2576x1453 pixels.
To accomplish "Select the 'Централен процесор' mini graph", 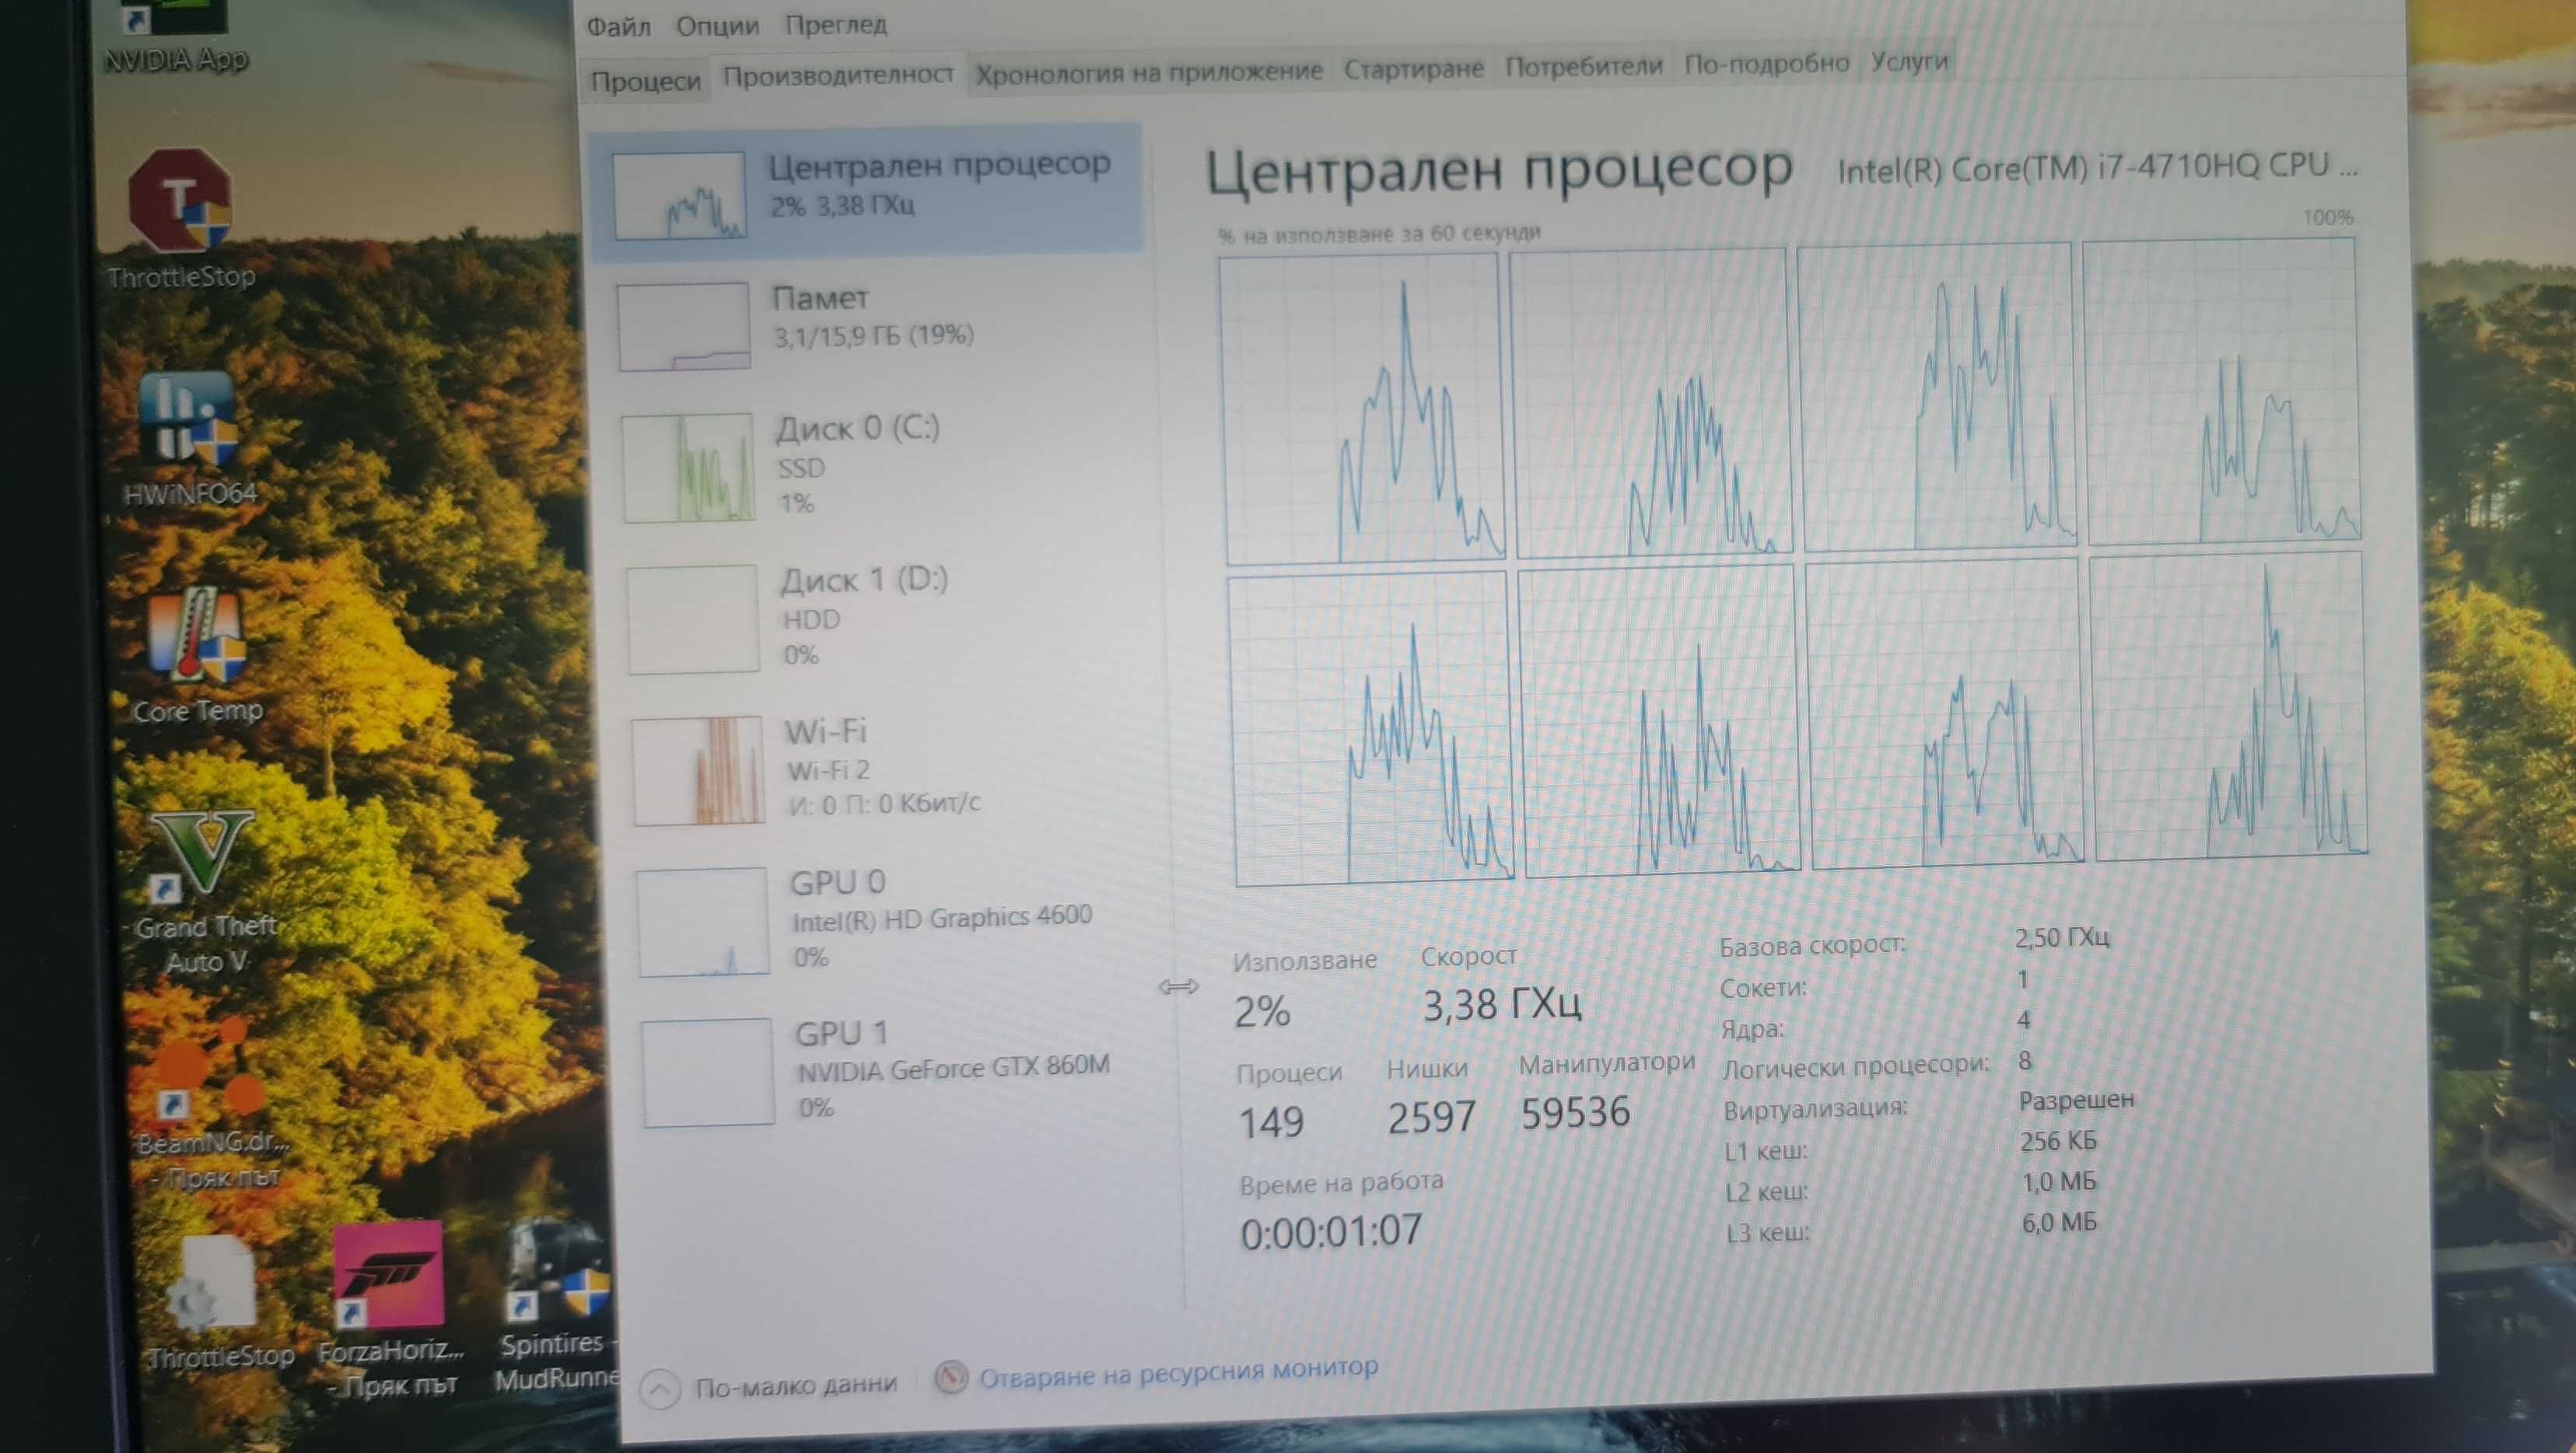I will (x=679, y=196).
